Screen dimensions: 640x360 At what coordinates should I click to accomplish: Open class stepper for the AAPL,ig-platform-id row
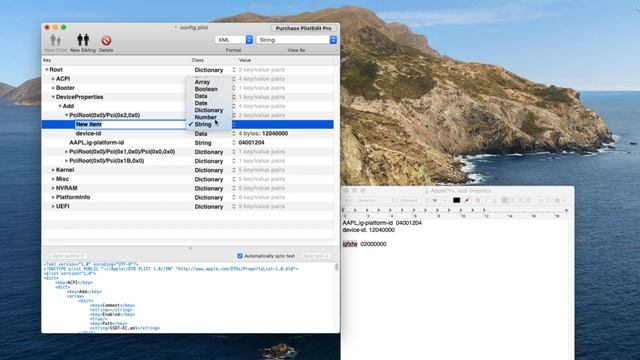click(234, 142)
